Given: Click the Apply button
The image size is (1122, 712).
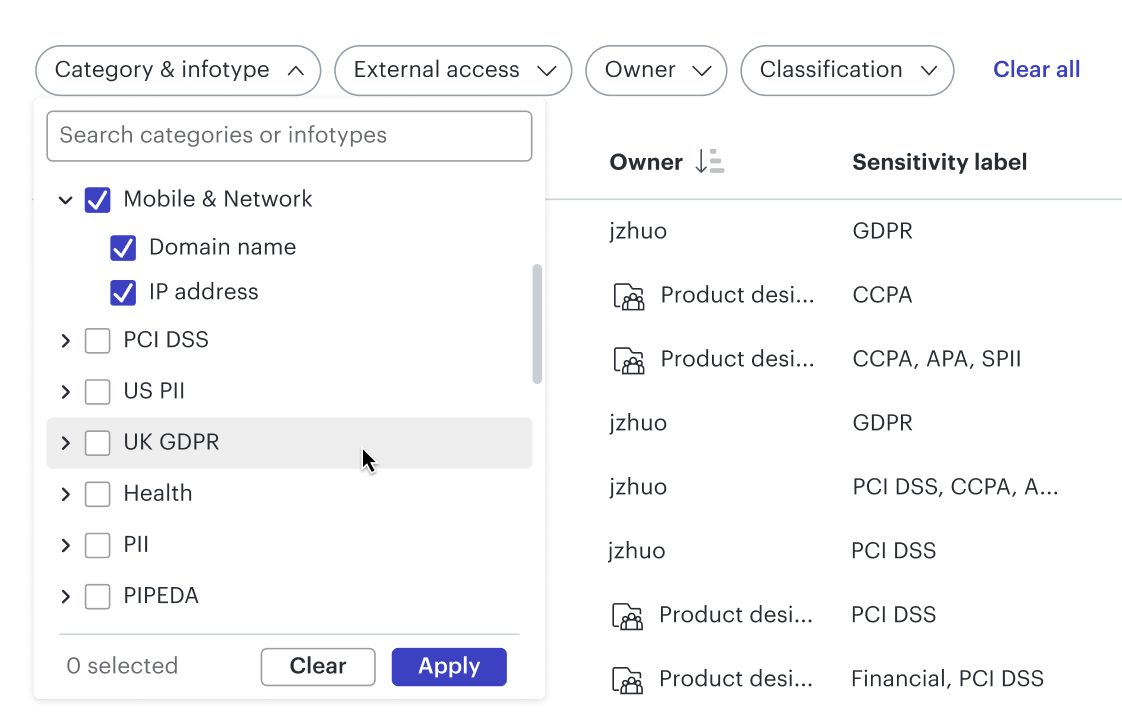Looking at the screenshot, I should click(449, 666).
